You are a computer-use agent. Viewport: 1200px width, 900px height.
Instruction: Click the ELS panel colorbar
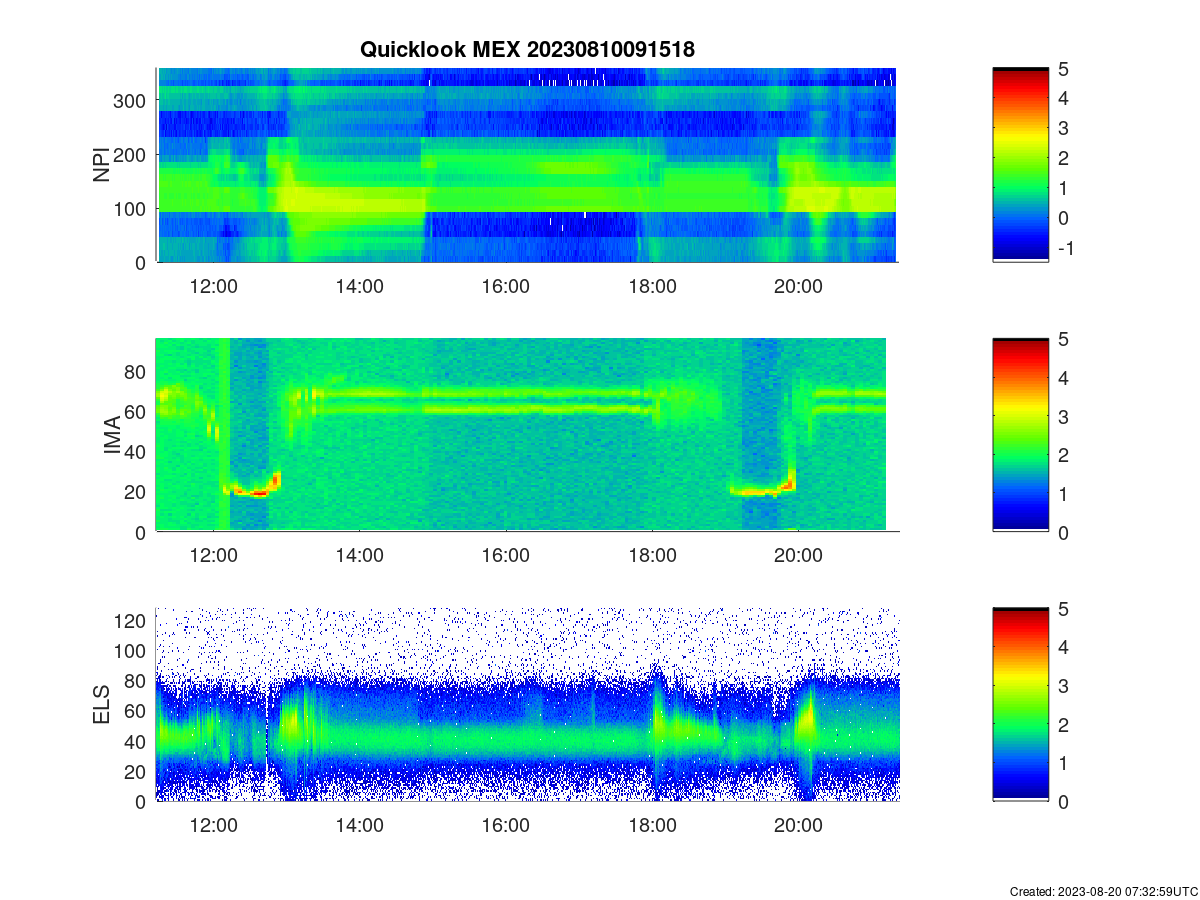point(1020,705)
